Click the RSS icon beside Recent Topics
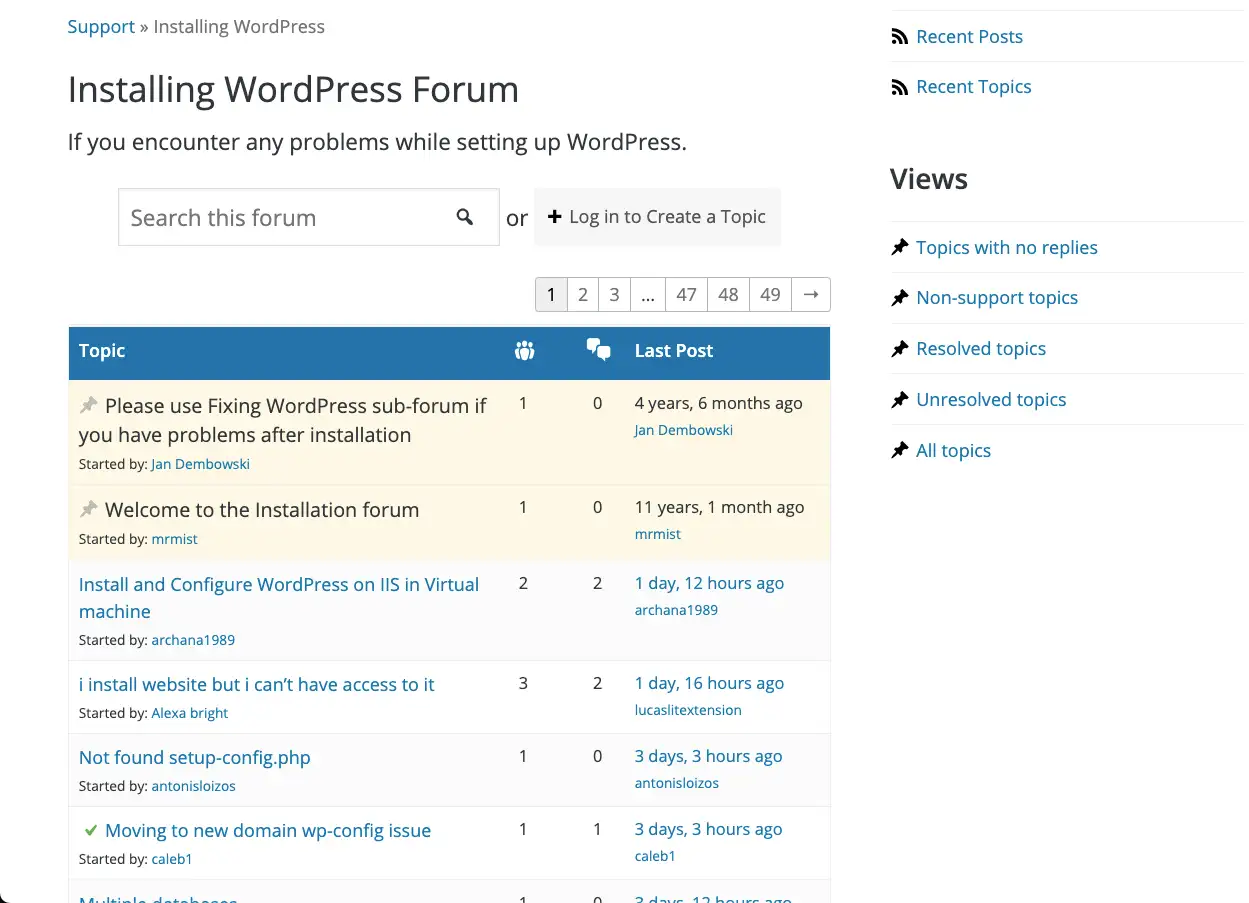This screenshot has height=903, width=1249. (899, 87)
